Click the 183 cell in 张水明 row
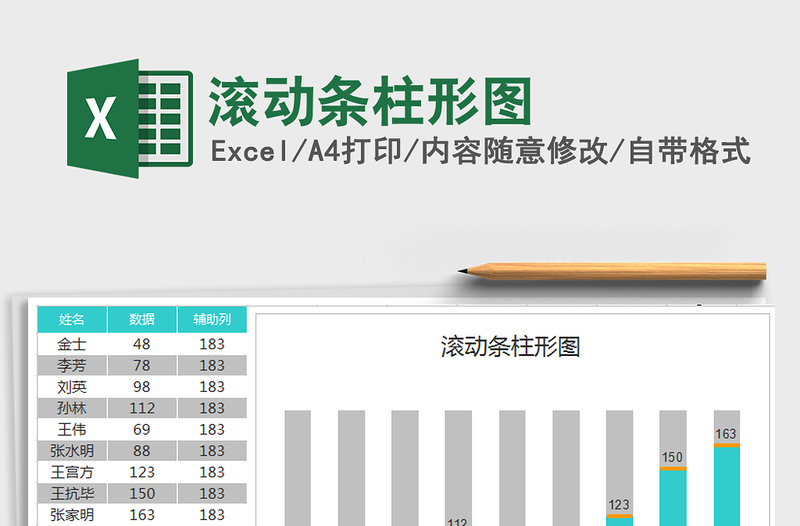The width and height of the screenshot is (800, 526). [x=212, y=451]
